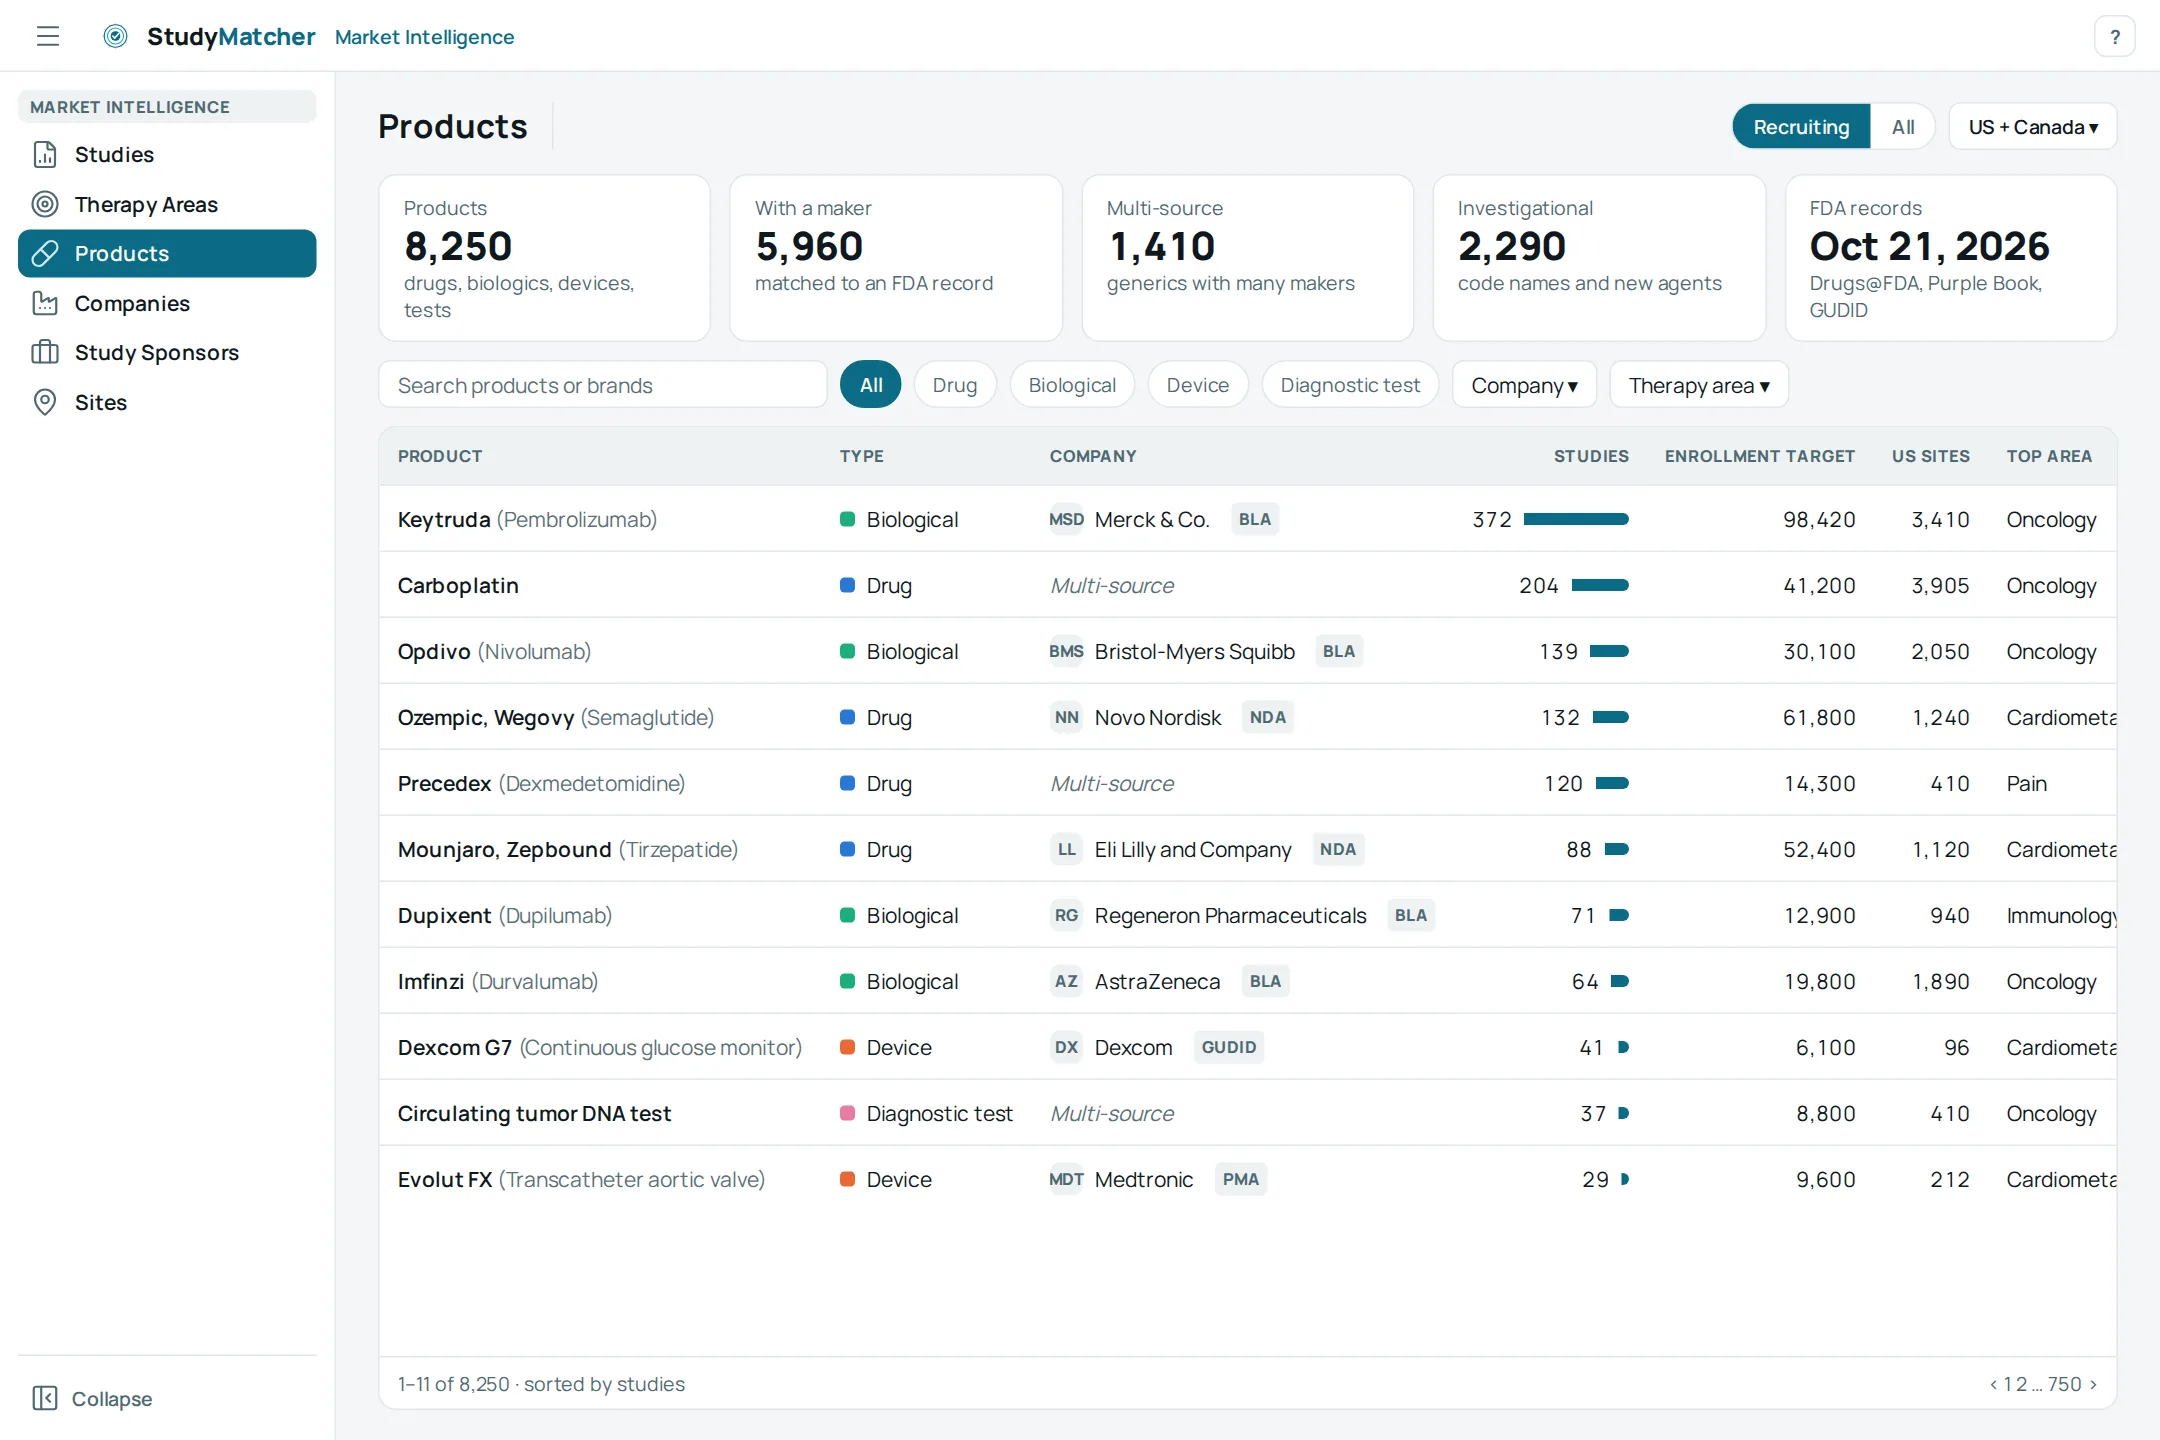
Task: Sort table by Studies column header
Action: point(1591,456)
